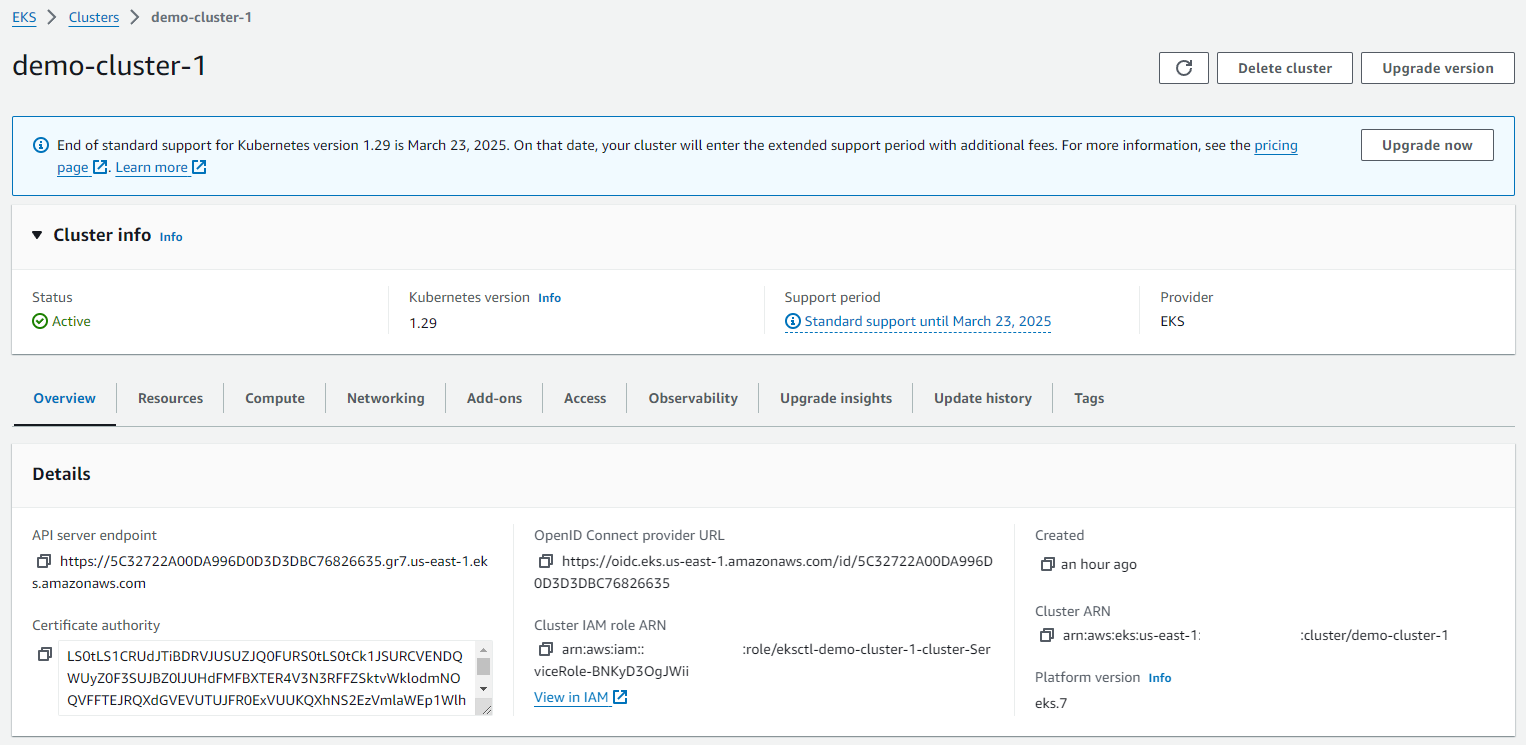The height and width of the screenshot is (745, 1526).
Task: Open the Compute tab
Action: tap(275, 398)
